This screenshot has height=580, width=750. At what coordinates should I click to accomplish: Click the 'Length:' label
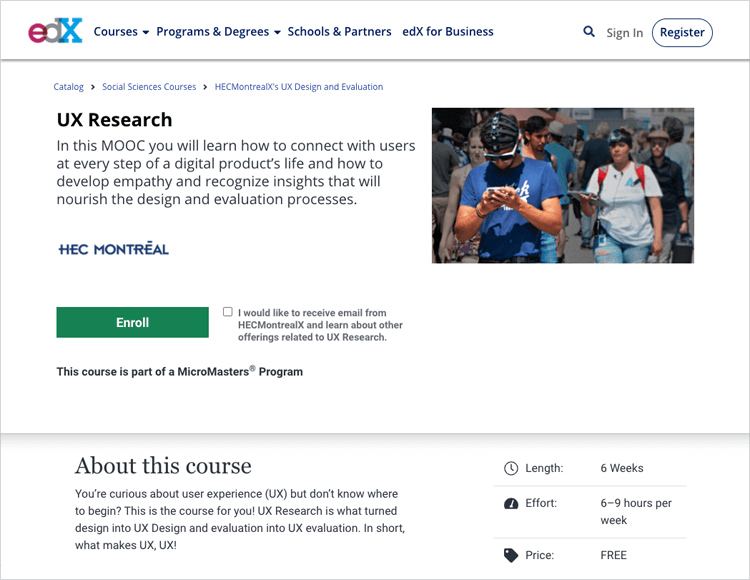click(x=544, y=468)
